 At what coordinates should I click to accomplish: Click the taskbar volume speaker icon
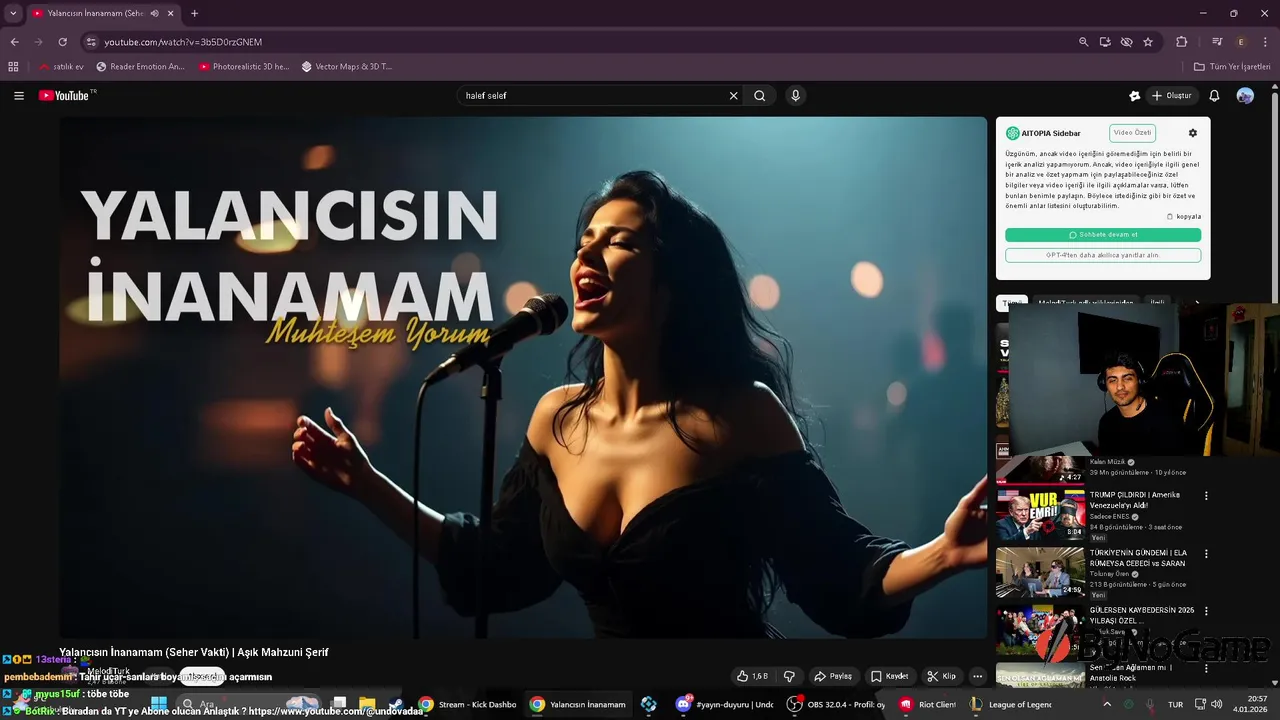[1216, 704]
